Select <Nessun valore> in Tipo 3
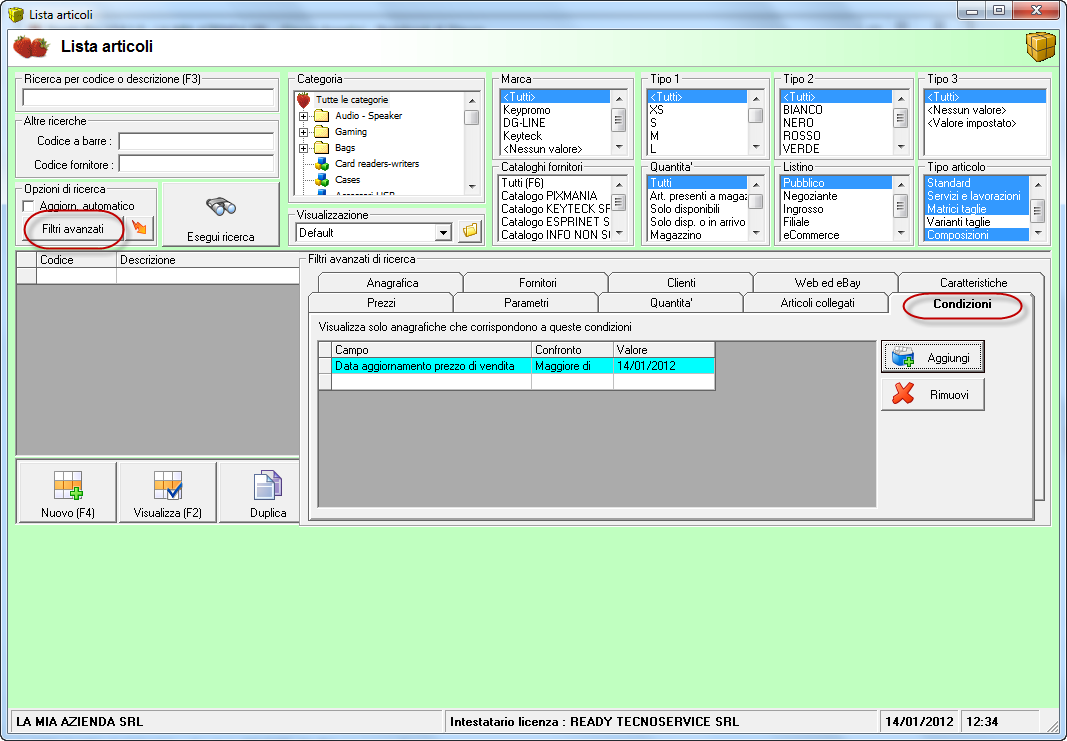This screenshot has height=741, width=1067. click(x=985, y=110)
